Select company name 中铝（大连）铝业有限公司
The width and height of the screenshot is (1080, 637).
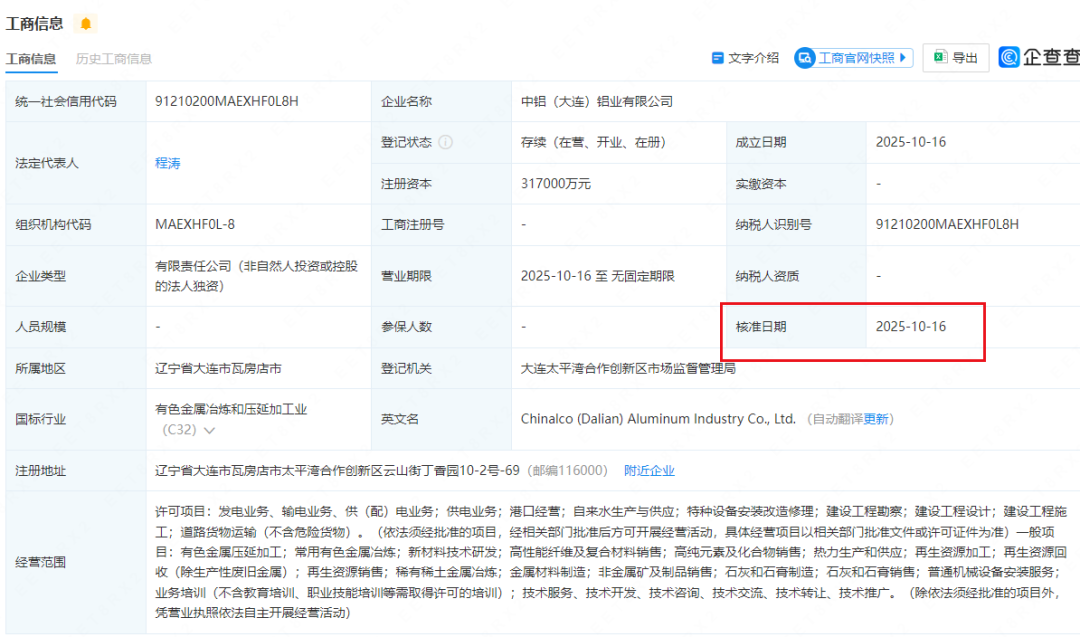tap(596, 101)
